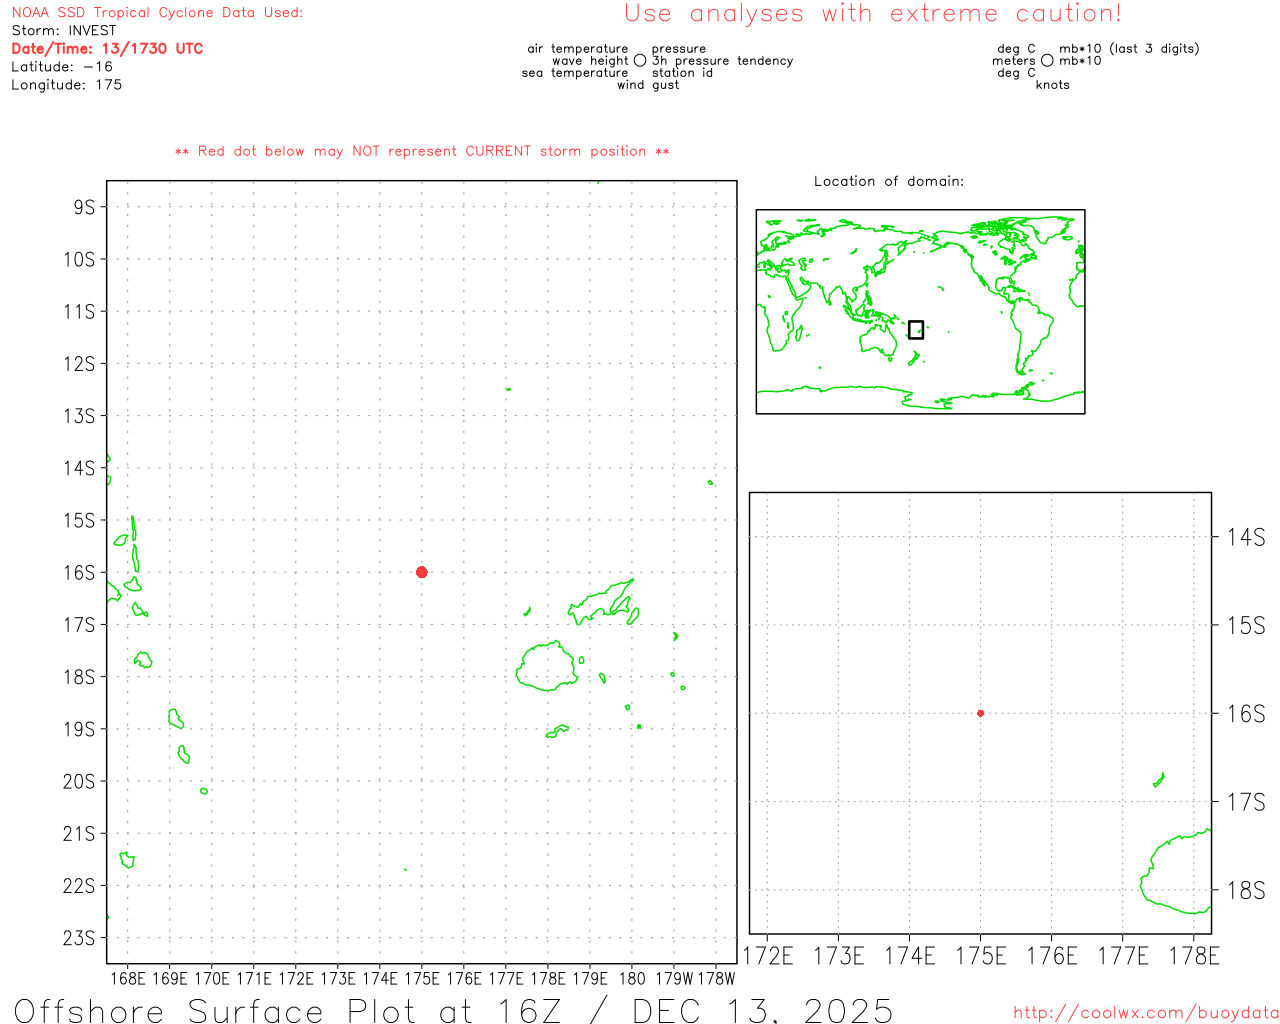Screen dimensions: 1280x1024
Task: Click the '20S' latitude label on main map
Action: tap(79, 782)
